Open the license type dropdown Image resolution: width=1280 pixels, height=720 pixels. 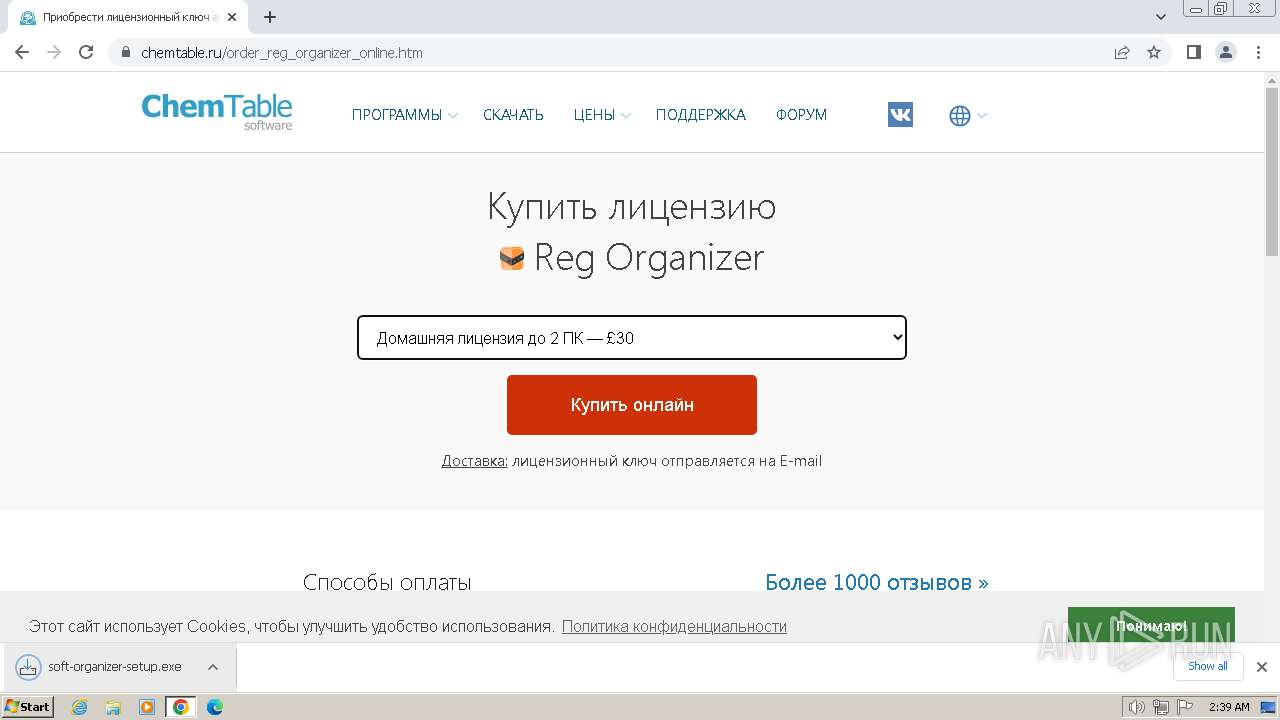[632, 338]
